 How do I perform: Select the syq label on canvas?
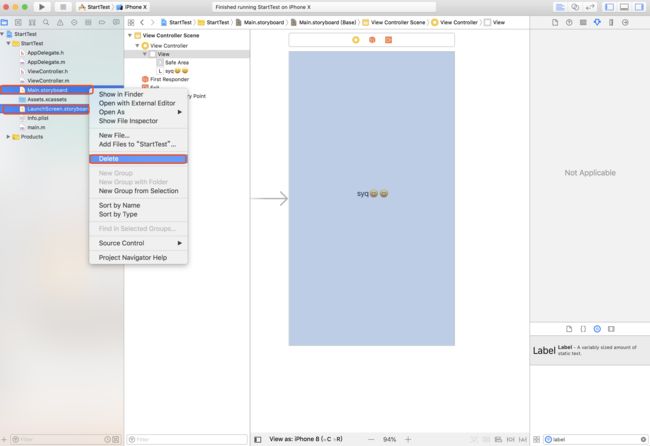tap(372, 194)
